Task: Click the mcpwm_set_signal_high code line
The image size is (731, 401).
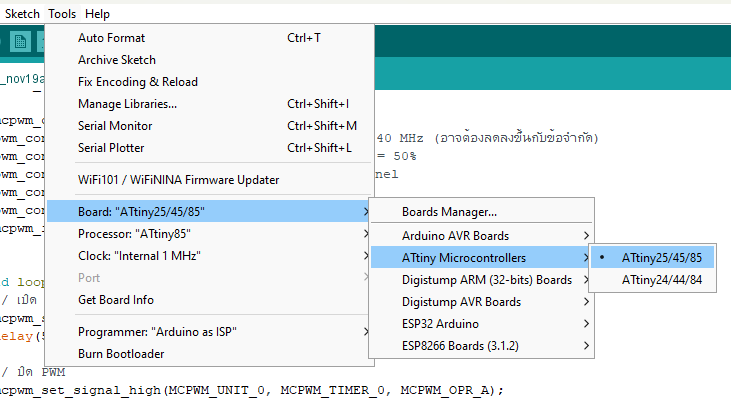Action: click(x=252, y=390)
